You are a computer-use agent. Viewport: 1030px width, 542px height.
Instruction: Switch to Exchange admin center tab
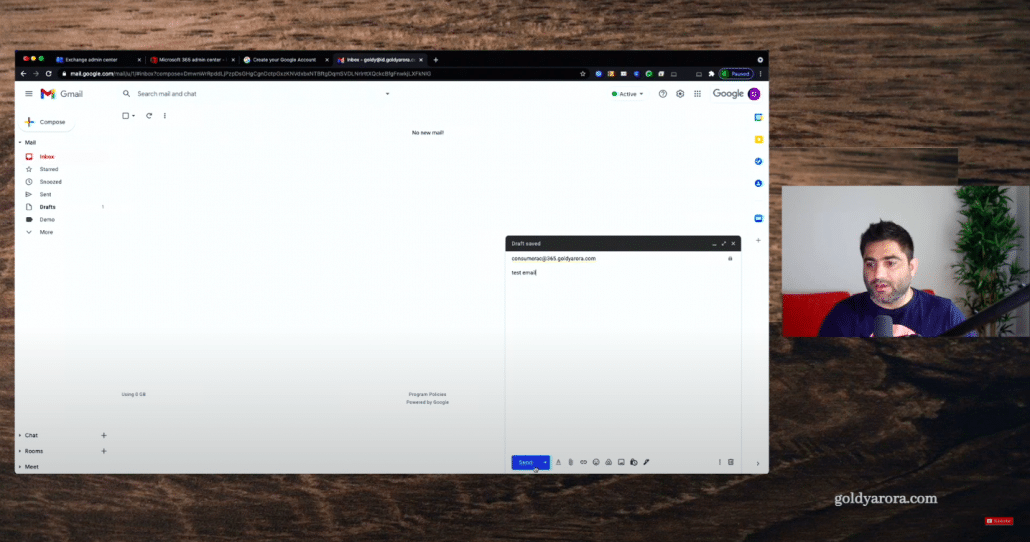click(99, 60)
